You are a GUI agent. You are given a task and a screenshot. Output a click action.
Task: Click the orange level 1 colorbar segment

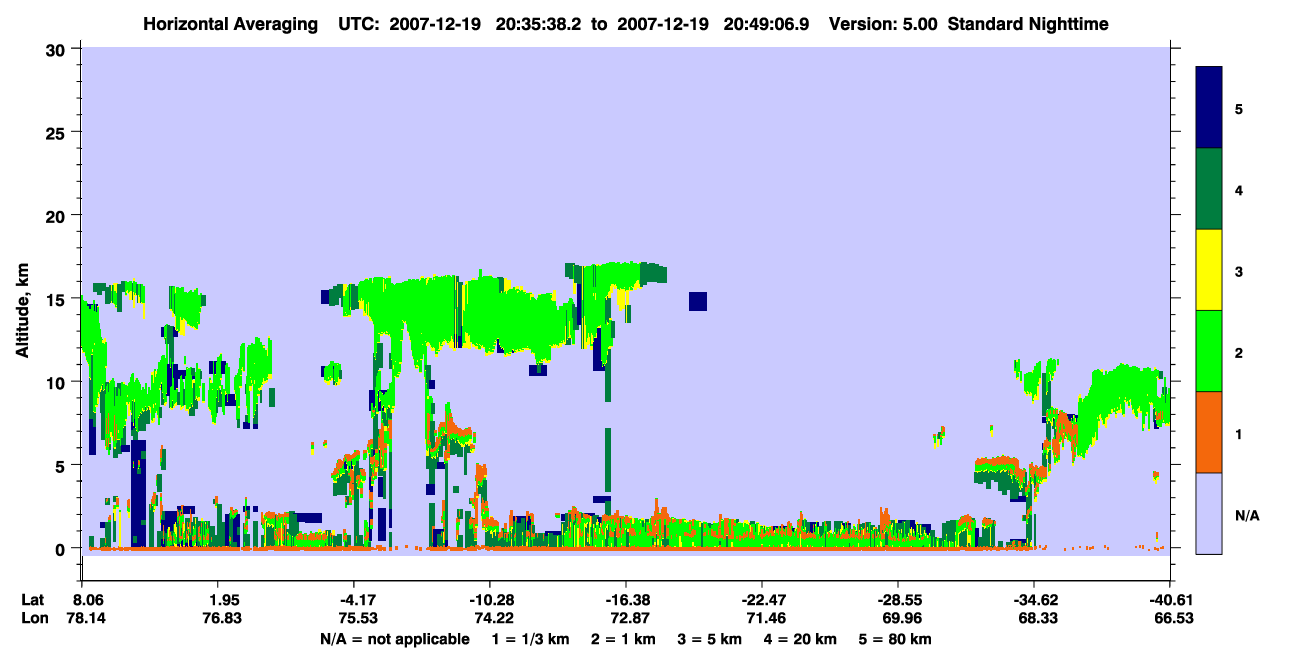click(x=1209, y=432)
